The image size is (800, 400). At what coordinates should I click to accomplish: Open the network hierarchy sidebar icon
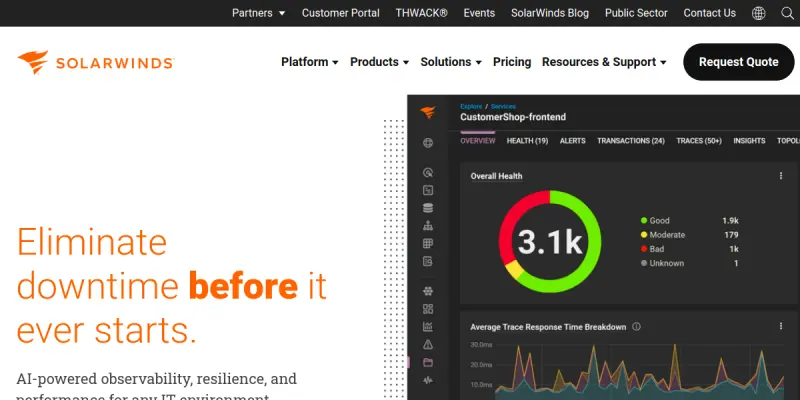point(428,226)
